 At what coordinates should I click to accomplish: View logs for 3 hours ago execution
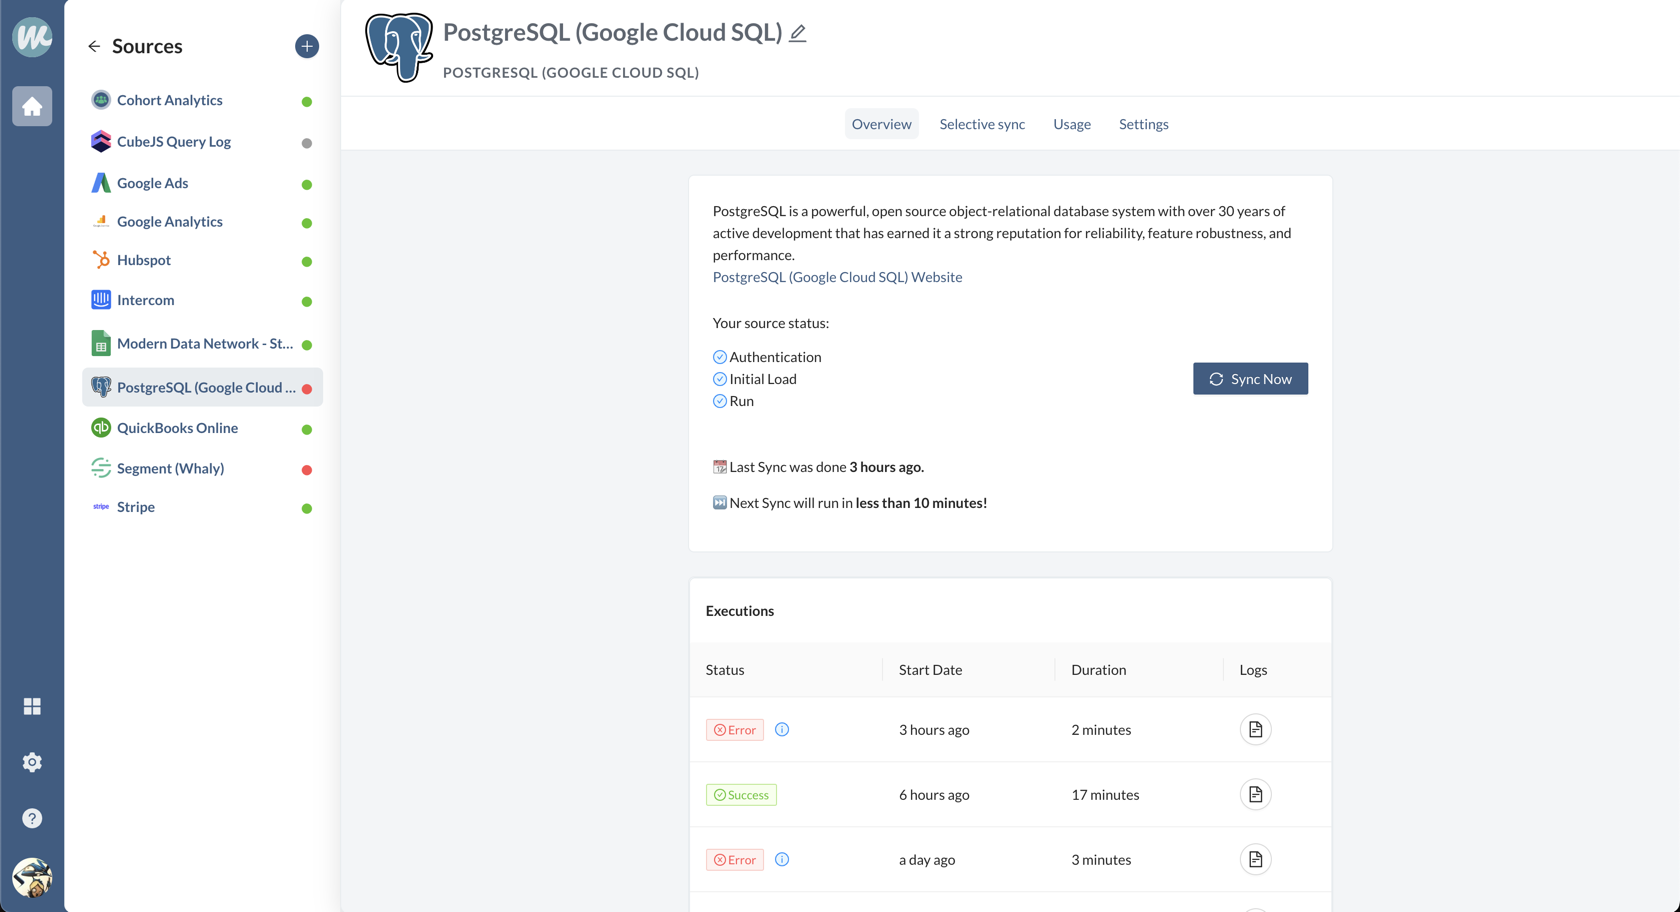tap(1255, 729)
